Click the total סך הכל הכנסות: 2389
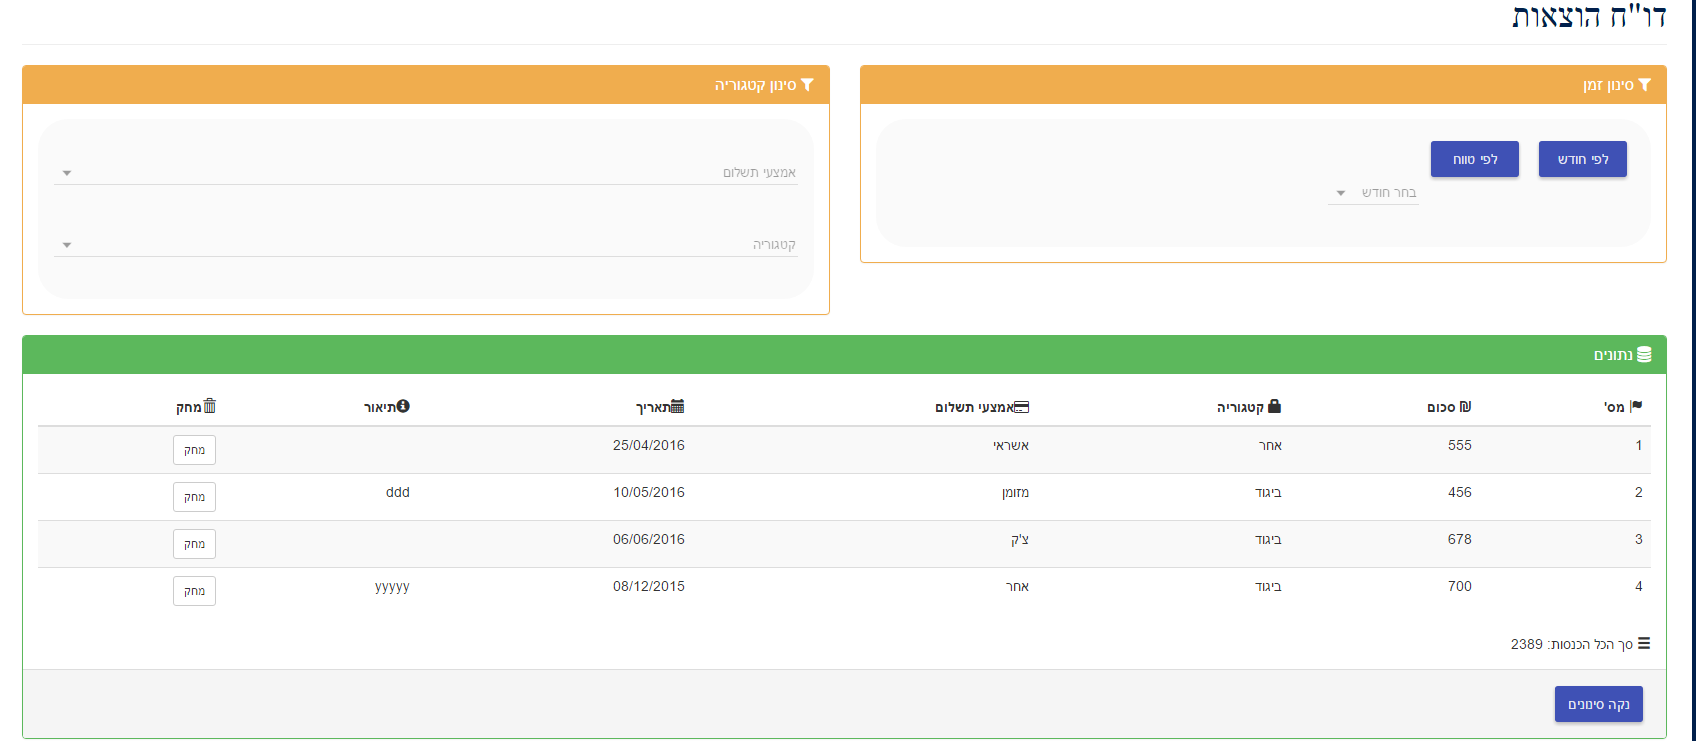 (x=1572, y=644)
